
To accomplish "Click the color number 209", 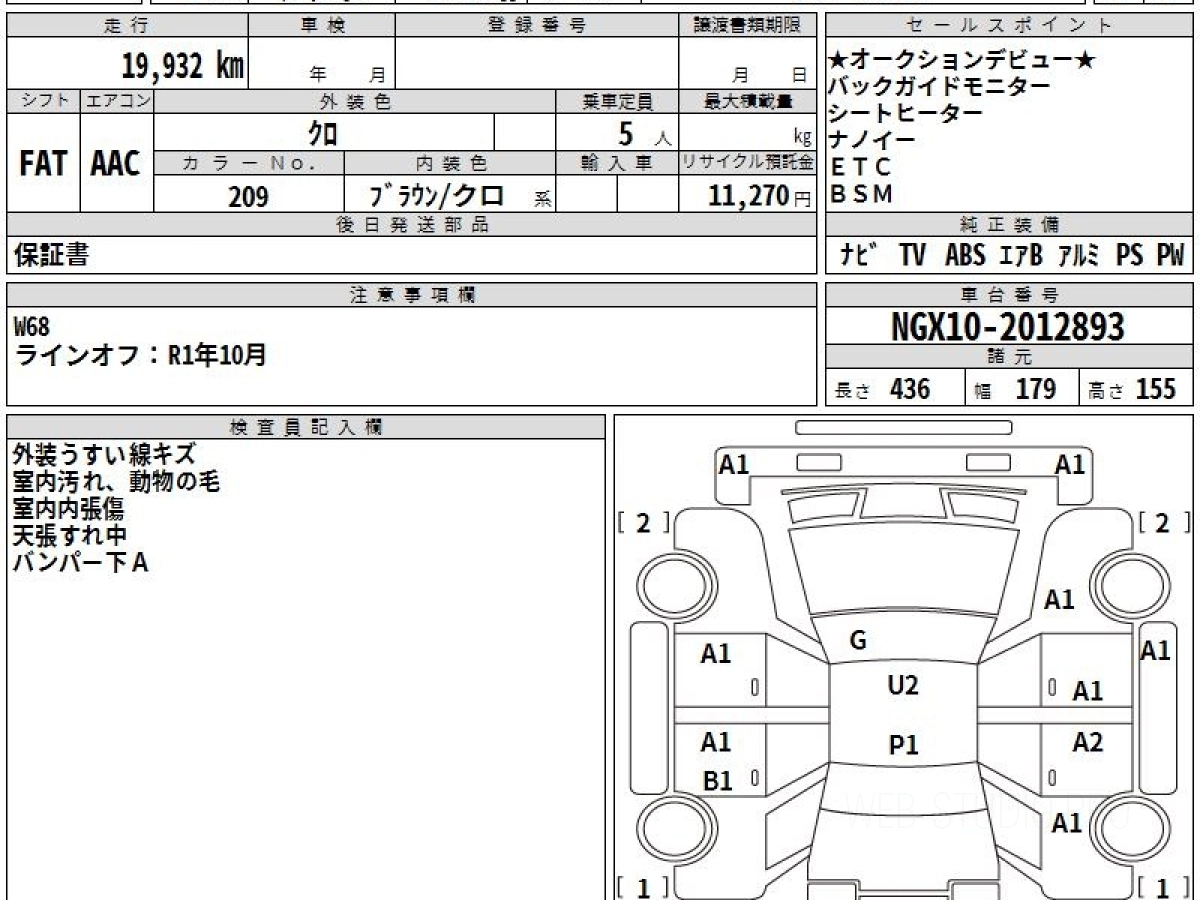I will point(248,197).
